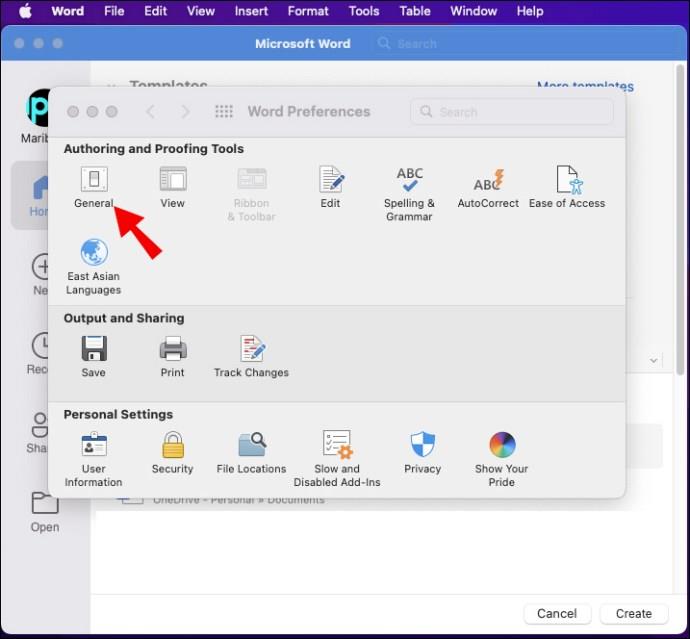The height and width of the screenshot is (639, 690).
Task: Click the Word Preferences search field
Action: coord(512,111)
